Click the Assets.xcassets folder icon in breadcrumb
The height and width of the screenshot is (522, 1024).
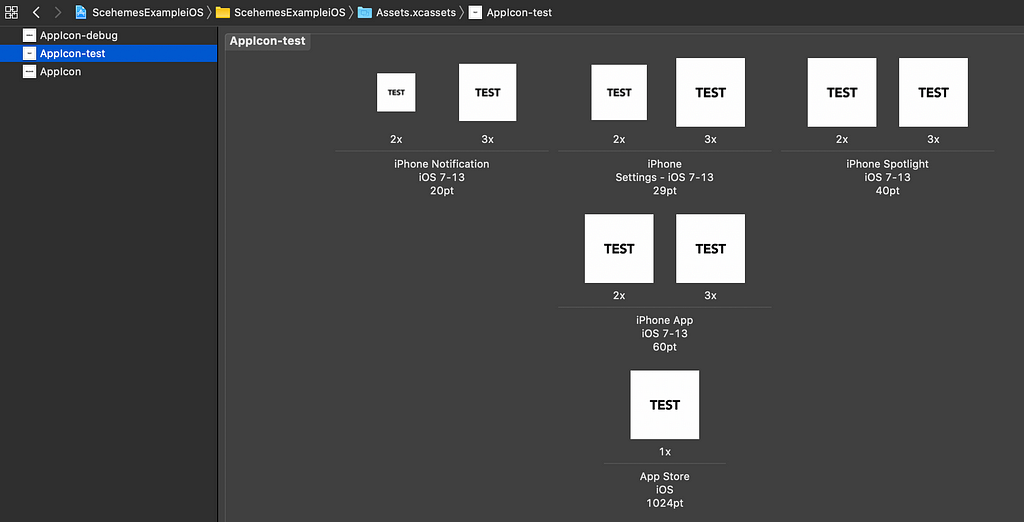364,12
